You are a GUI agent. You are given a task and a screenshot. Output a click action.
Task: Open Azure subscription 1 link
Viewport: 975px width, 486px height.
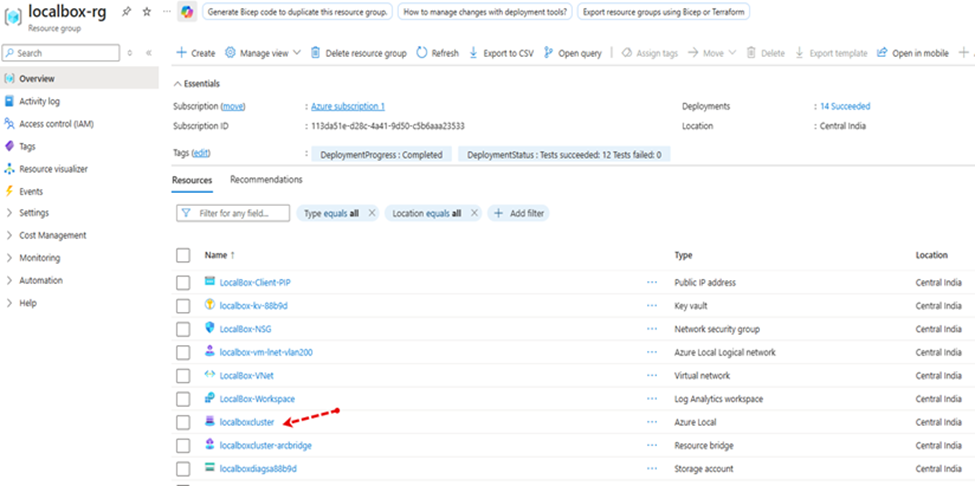tap(348, 106)
